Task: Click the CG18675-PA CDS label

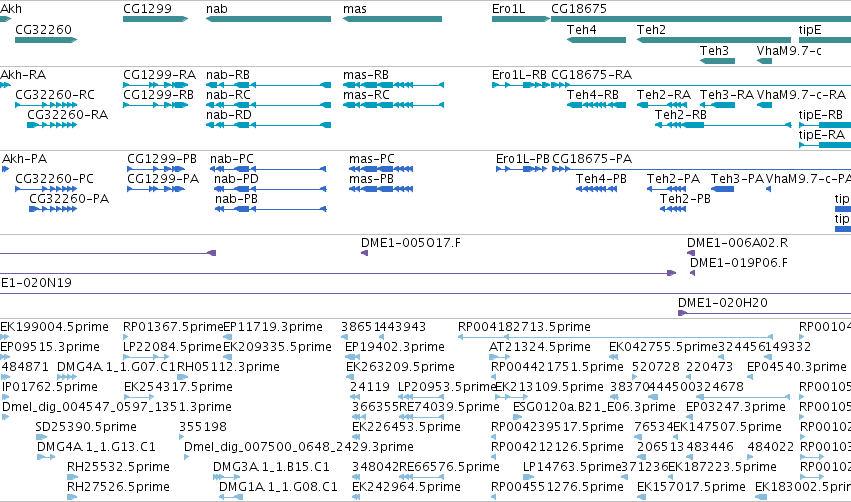Action: (592, 159)
